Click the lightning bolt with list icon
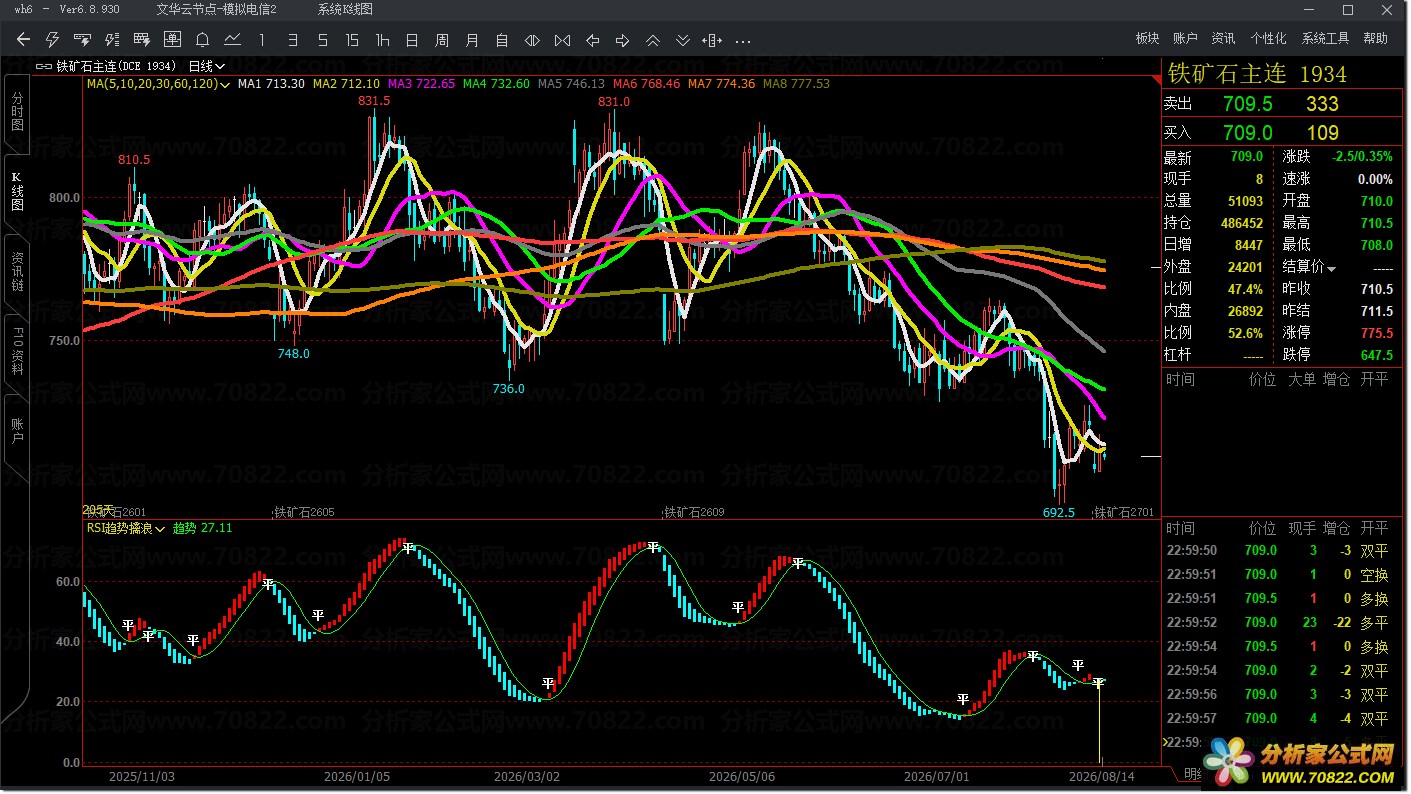This screenshot has width=1411, height=794. click(112, 40)
